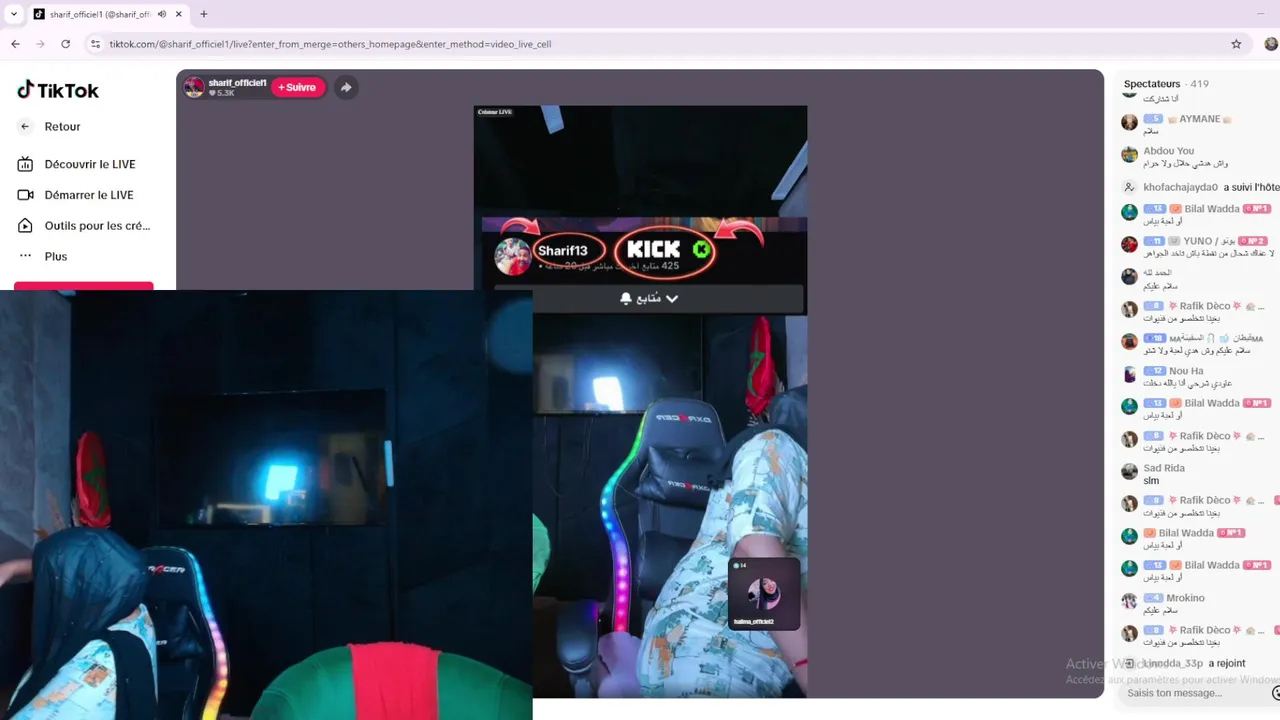Open the Spectateurs viewer list
1280x720 pixels.
pyautogui.click(x=1152, y=84)
